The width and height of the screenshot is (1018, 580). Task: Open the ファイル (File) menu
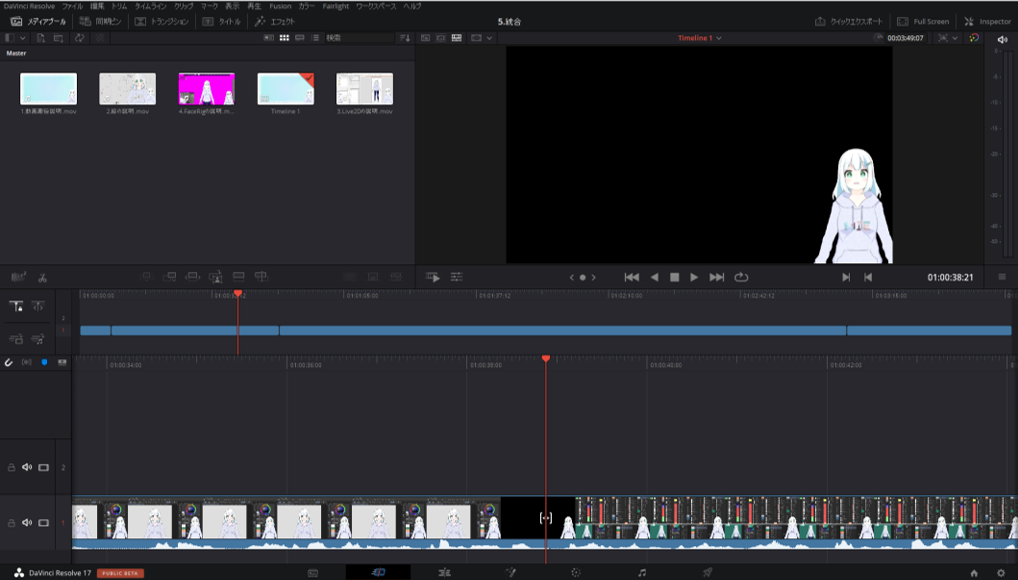click(72, 6)
